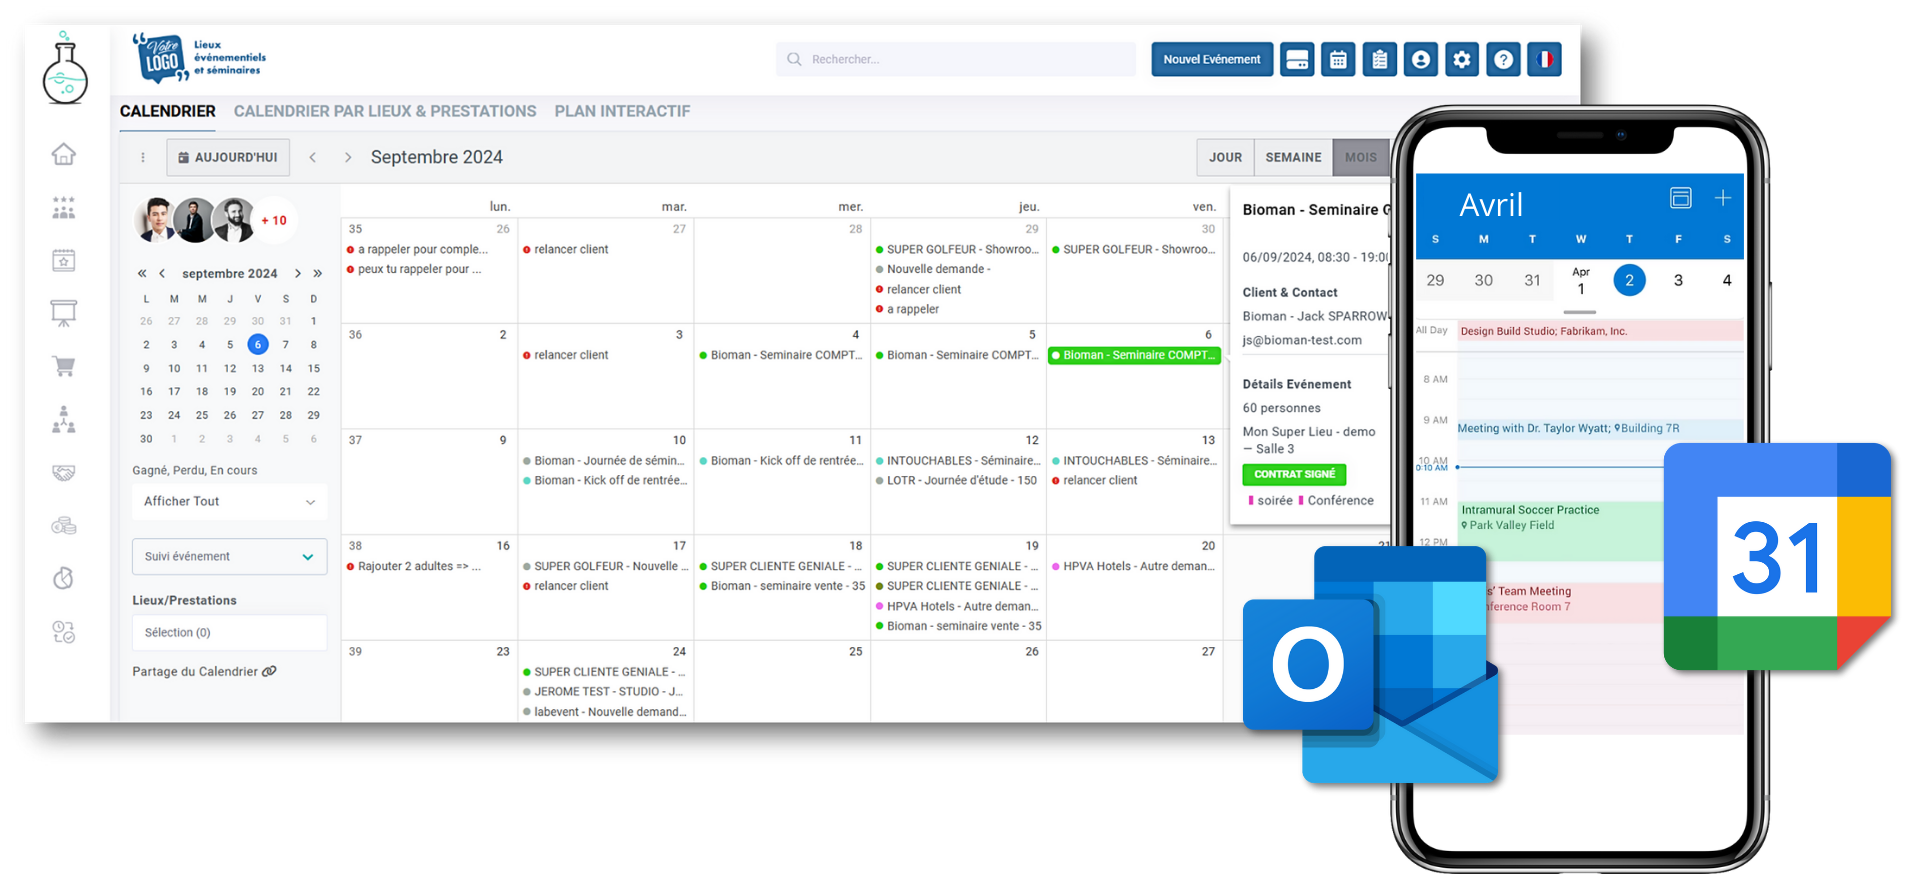Open the three-dot options menu beside Aujourd'hui

click(143, 157)
